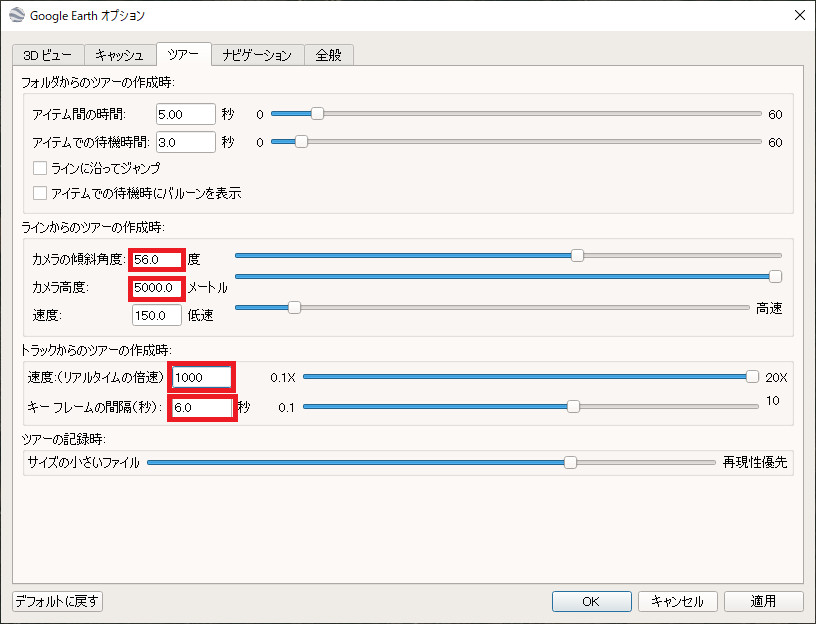Open the ナビゲーション tab

pos(257,55)
